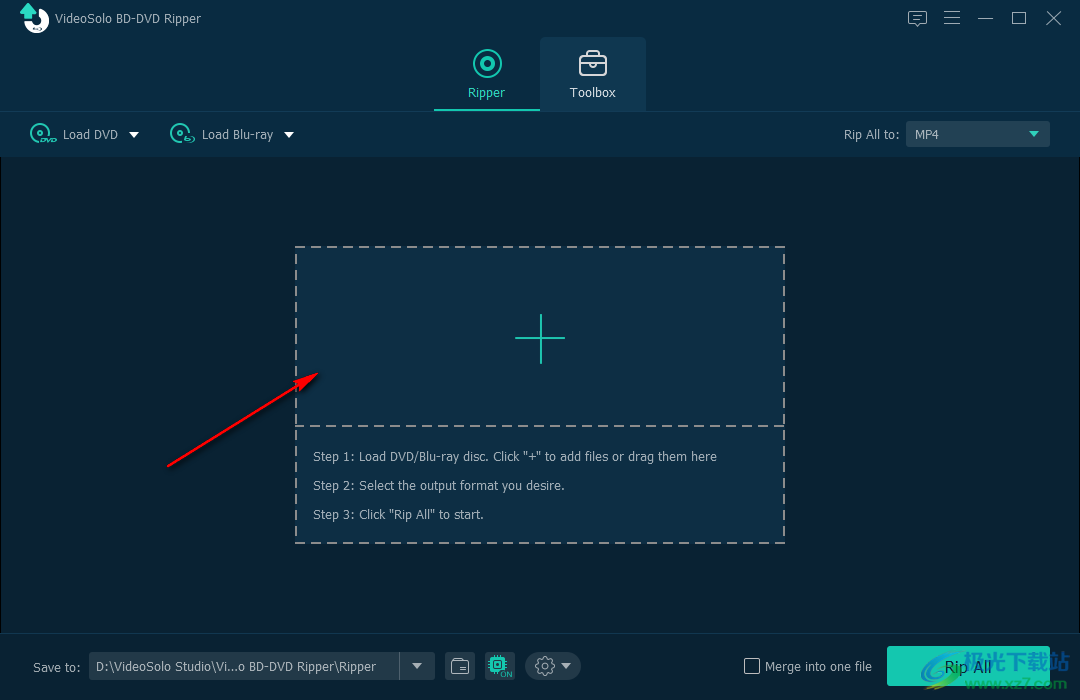Click the Load DVD label

[x=90, y=135]
